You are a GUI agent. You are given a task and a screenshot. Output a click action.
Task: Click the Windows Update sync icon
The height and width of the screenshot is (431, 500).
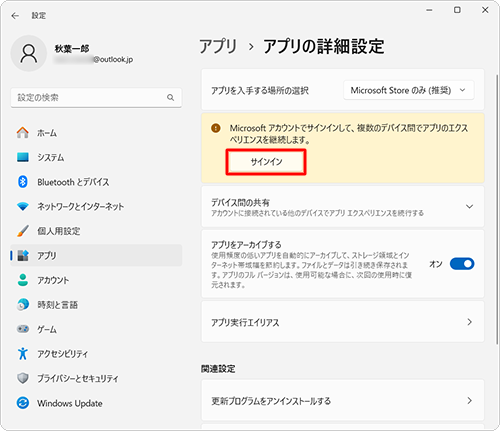(x=23, y=403)
